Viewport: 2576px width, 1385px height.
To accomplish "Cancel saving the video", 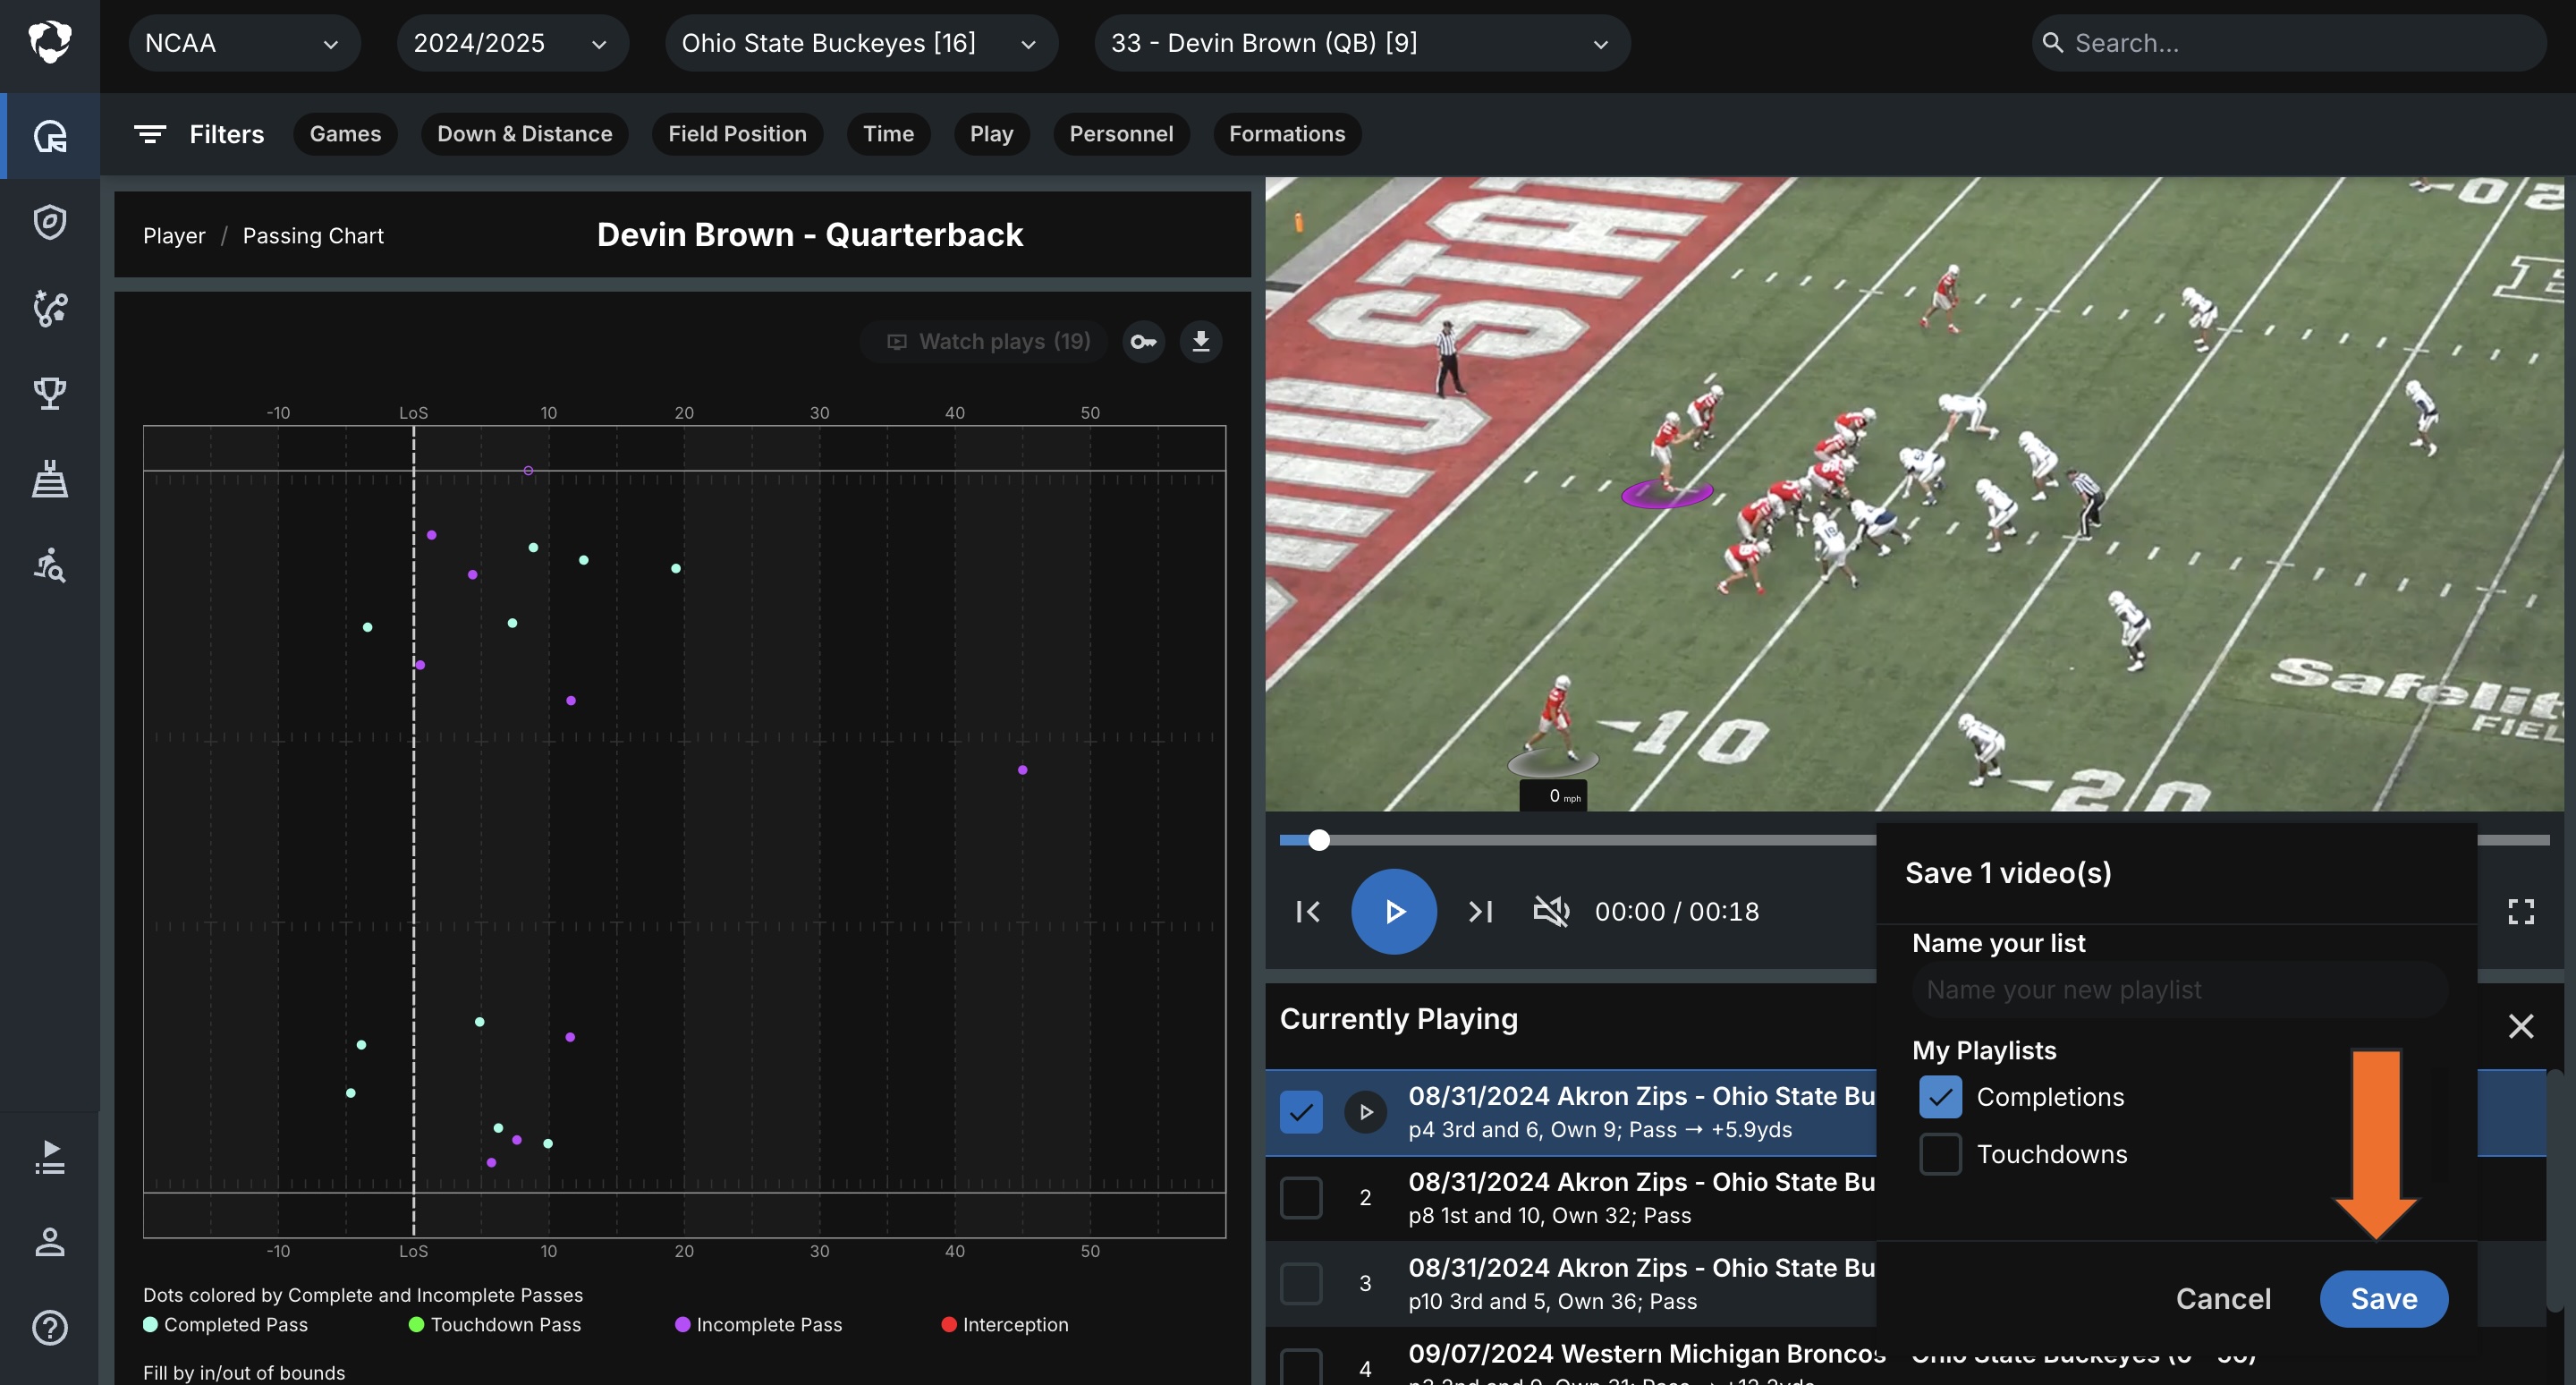I will pos(2223,1299).
